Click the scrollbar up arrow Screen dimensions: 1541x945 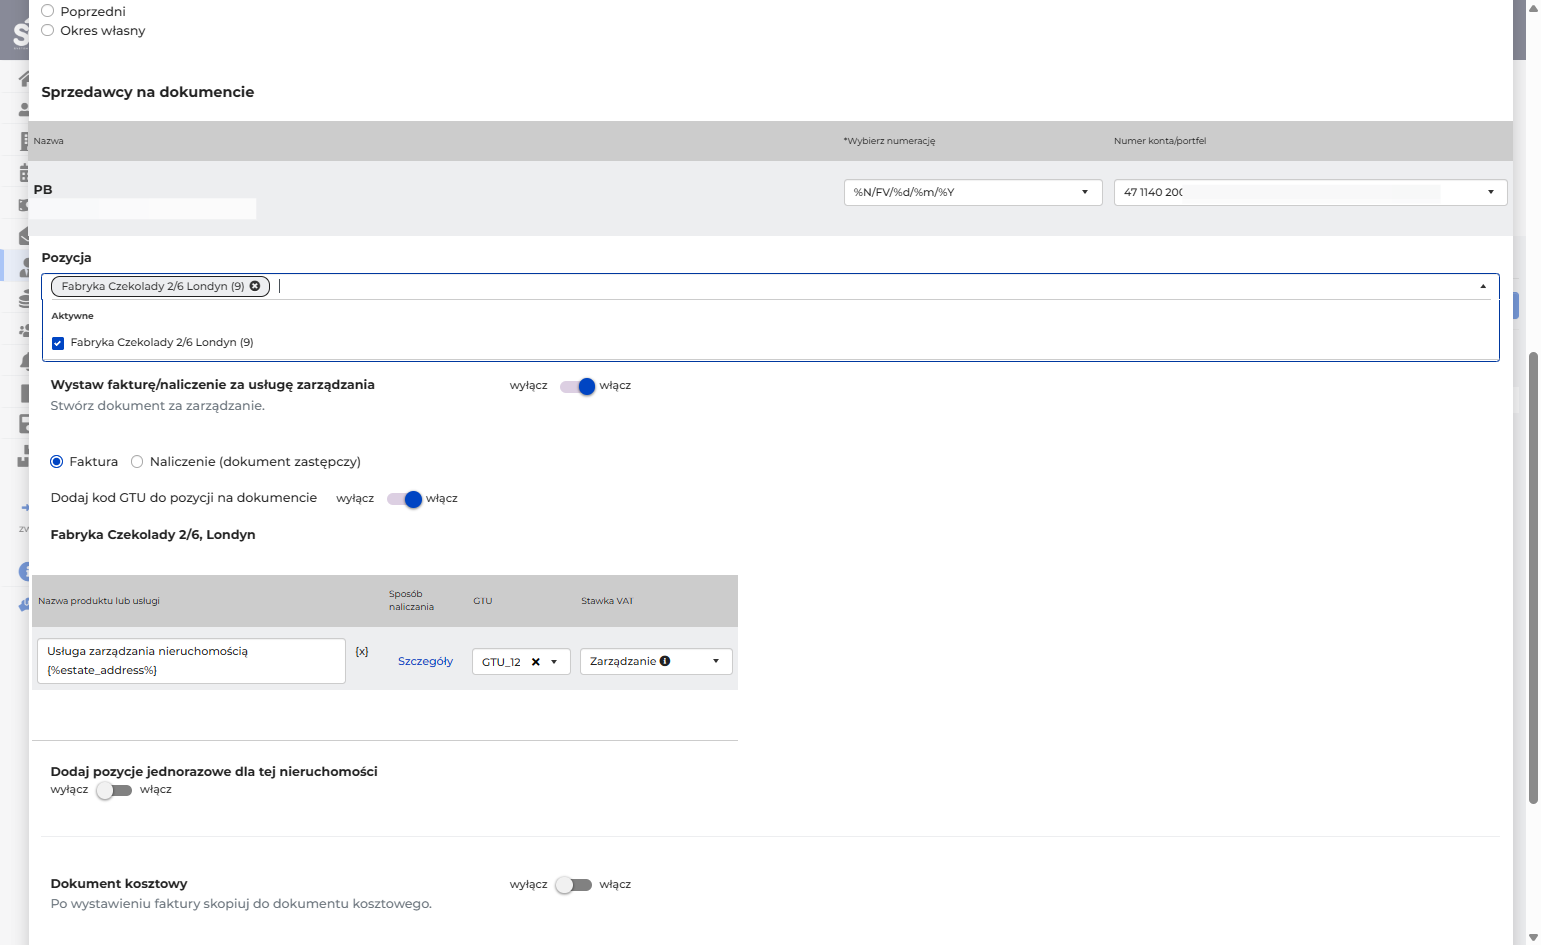(x=1533, y=7)
